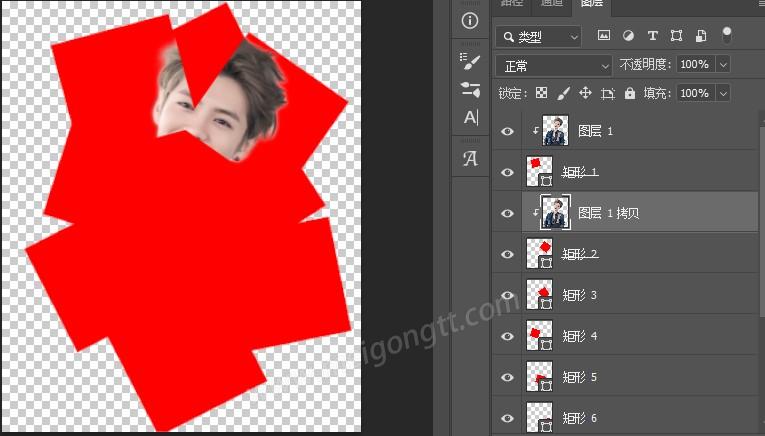The width and height of the screenshot is (765, 436).
Task: Hide the 矩形 5 layer
Action: [507, 377]
